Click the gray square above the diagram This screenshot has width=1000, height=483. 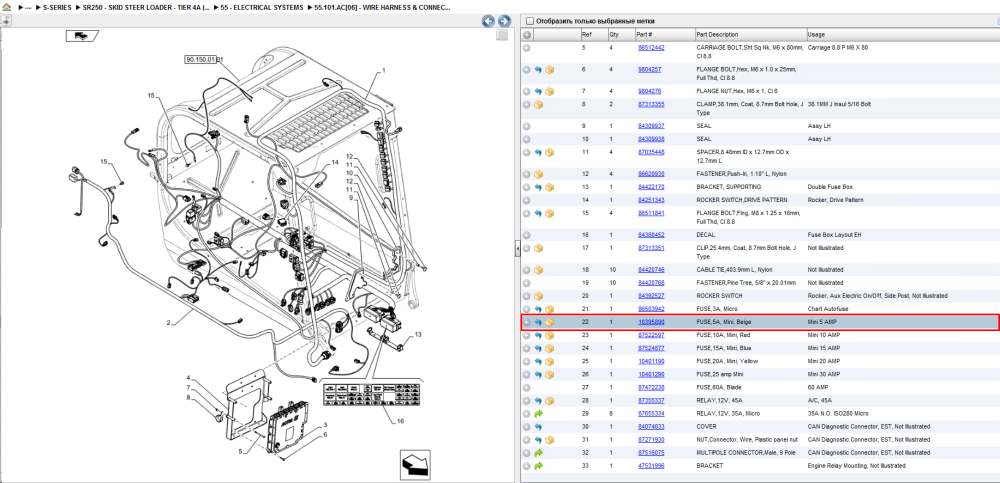pos(503,35)
